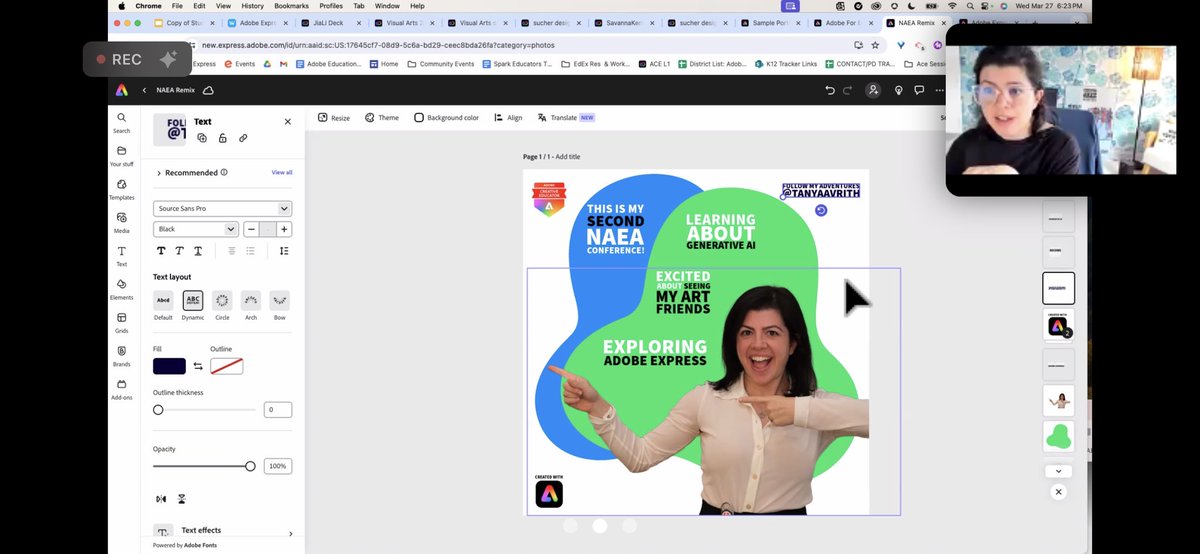
Task: Click the Undo arrow
Action: [830, 90]
